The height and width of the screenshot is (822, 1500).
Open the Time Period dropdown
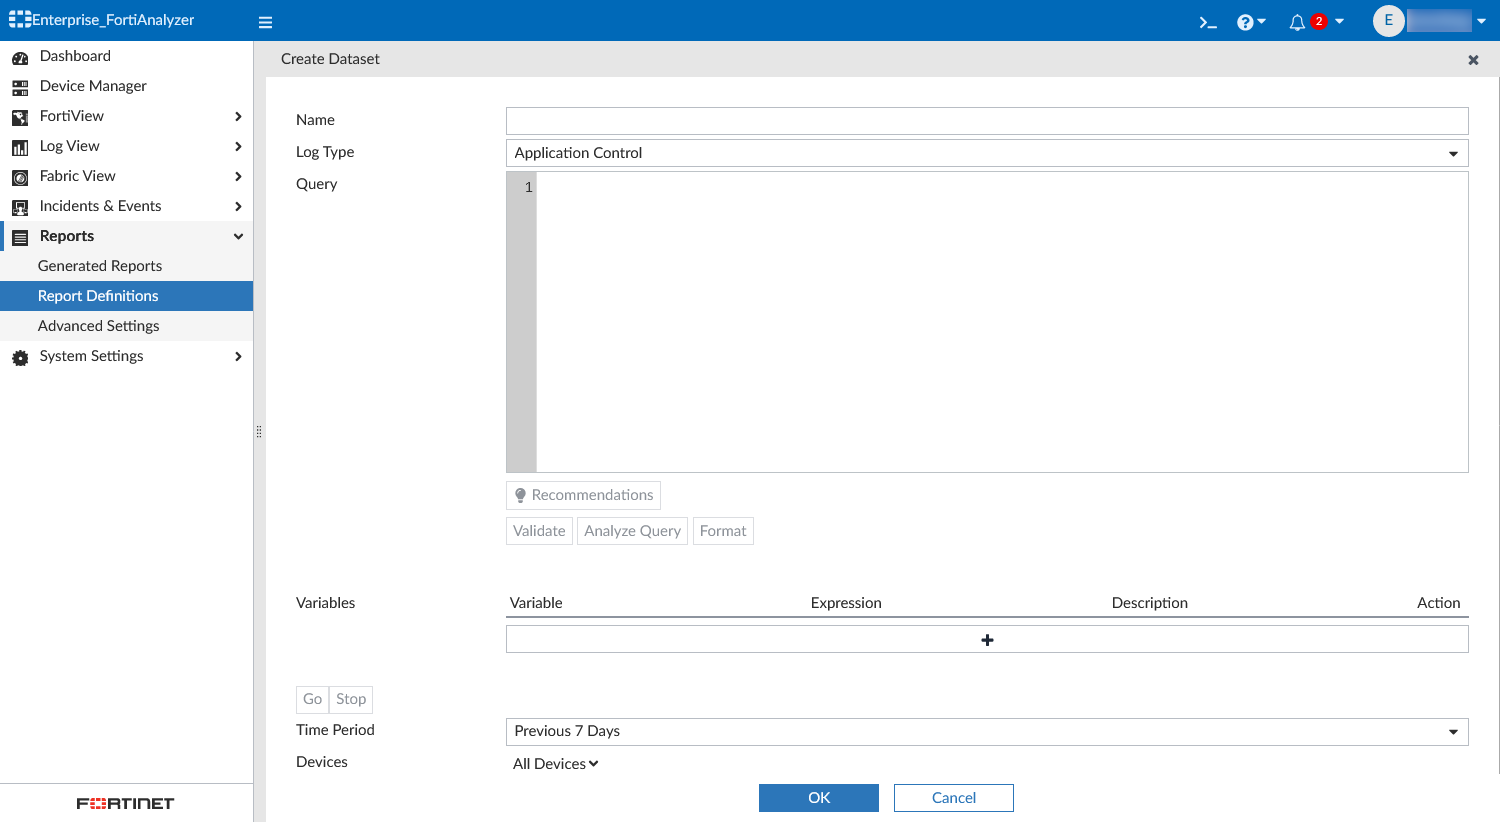[986, 732]
